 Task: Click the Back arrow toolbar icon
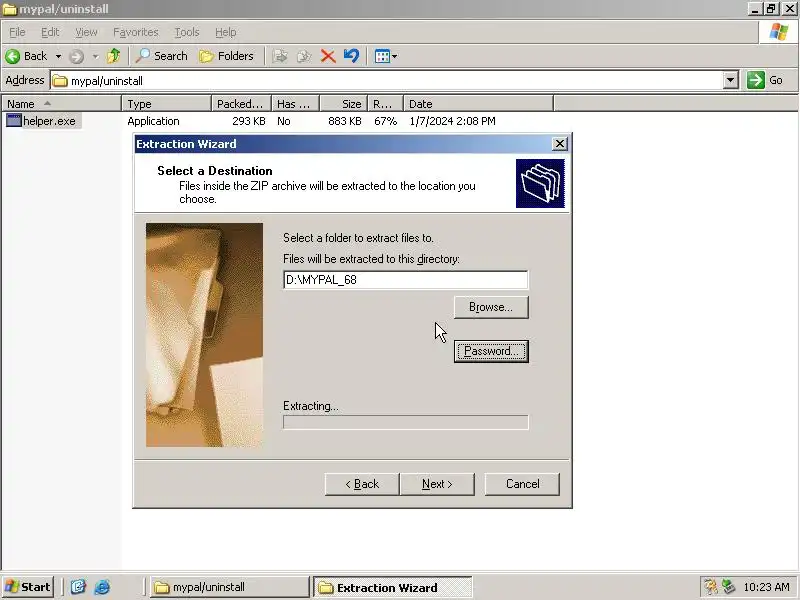(13, 56)
